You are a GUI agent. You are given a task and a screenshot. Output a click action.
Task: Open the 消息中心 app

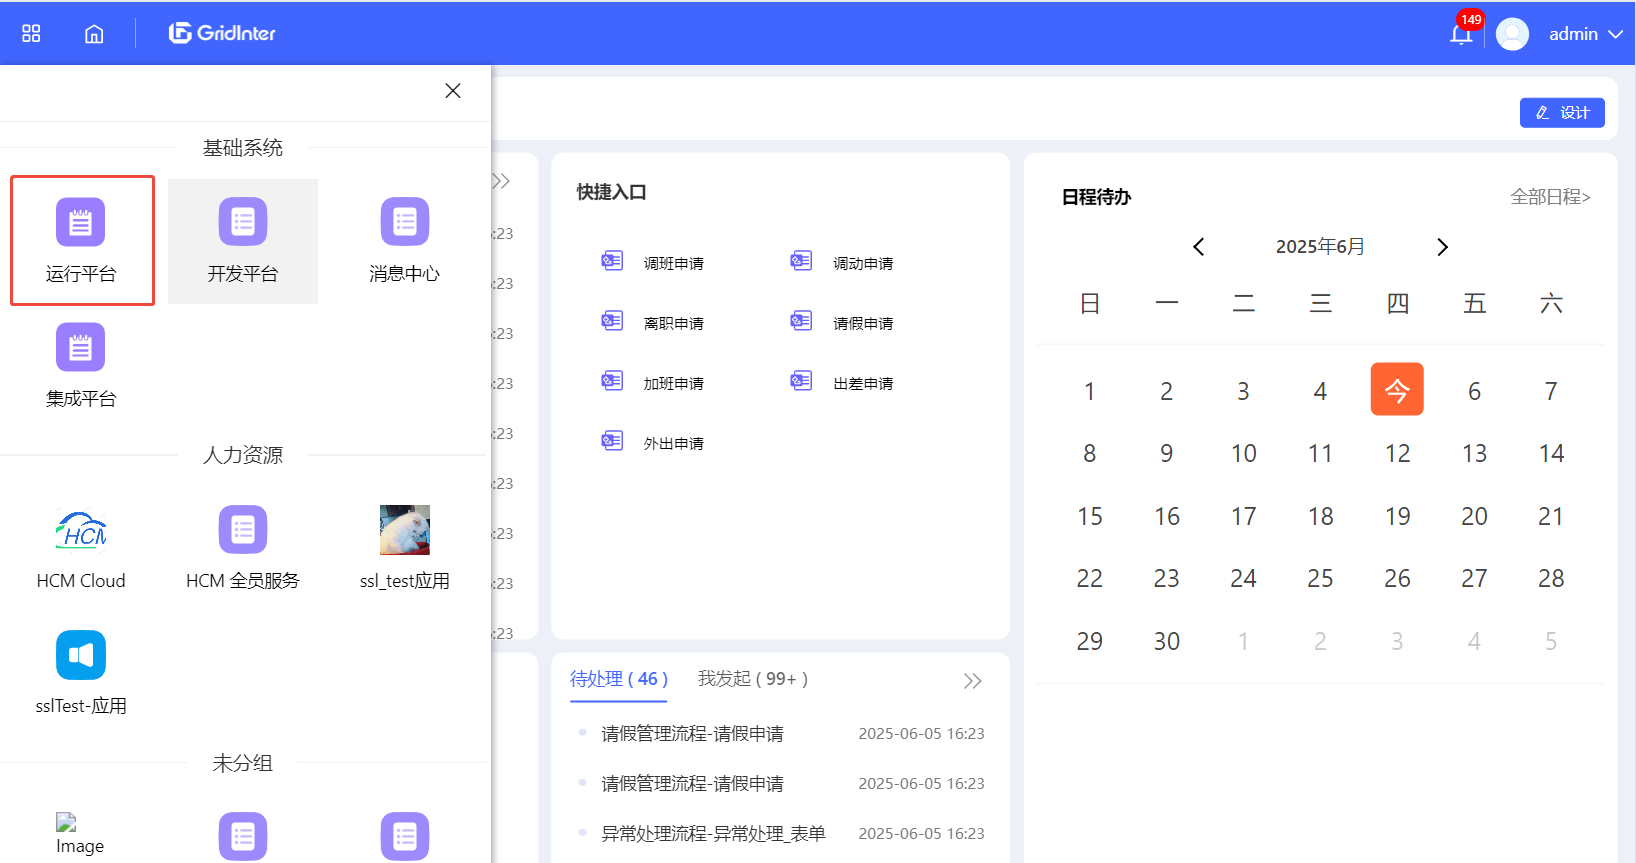(405, 241)
